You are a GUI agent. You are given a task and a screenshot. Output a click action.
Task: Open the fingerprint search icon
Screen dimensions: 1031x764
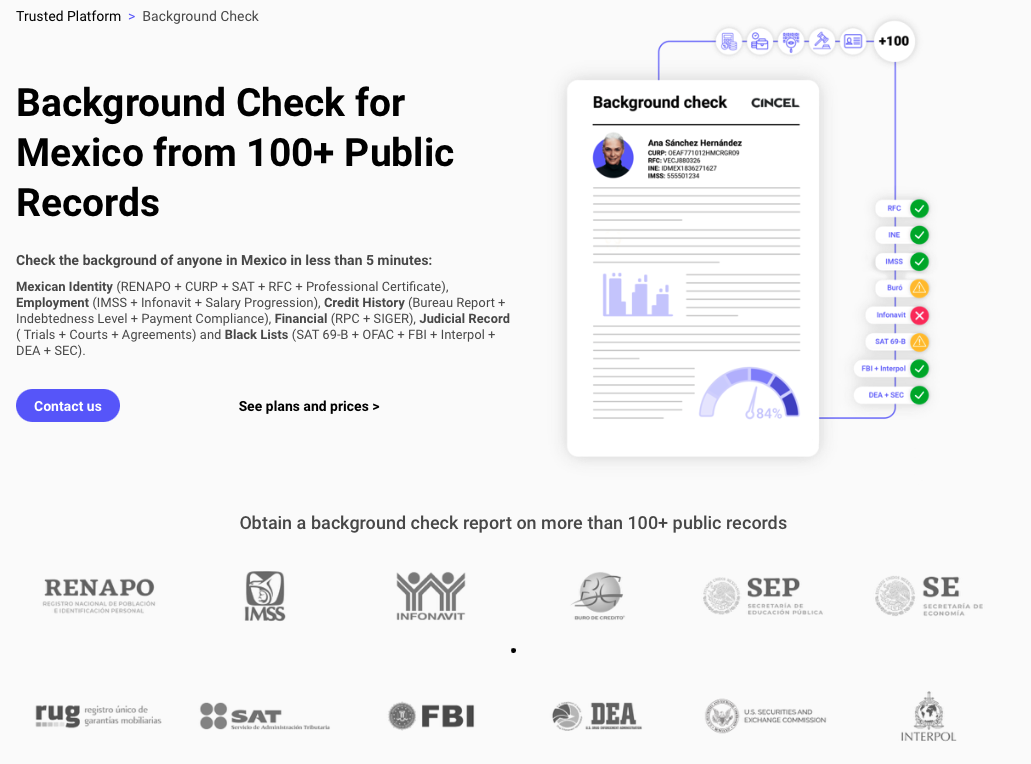(x=790, y=41)
